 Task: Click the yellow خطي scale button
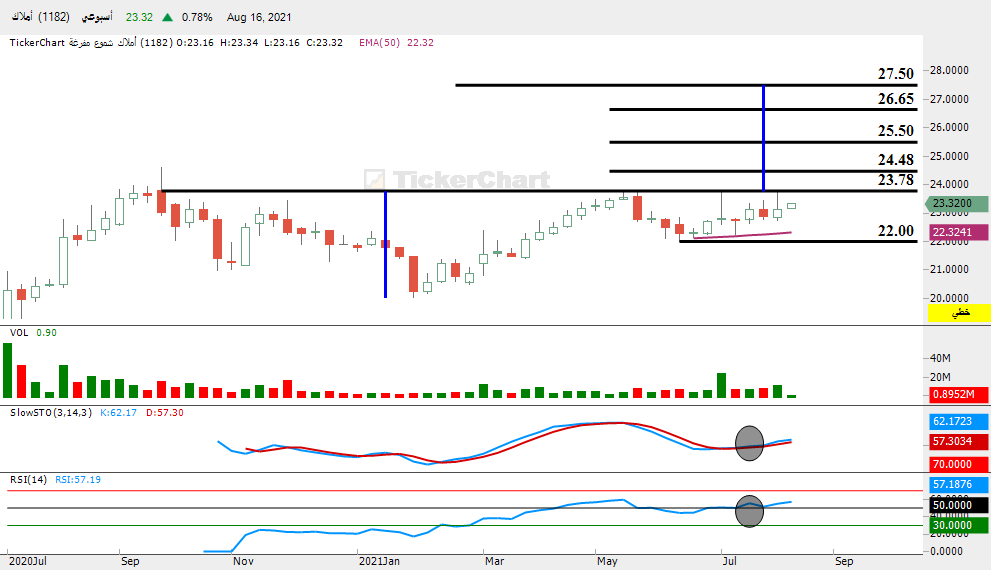[958, 313]
